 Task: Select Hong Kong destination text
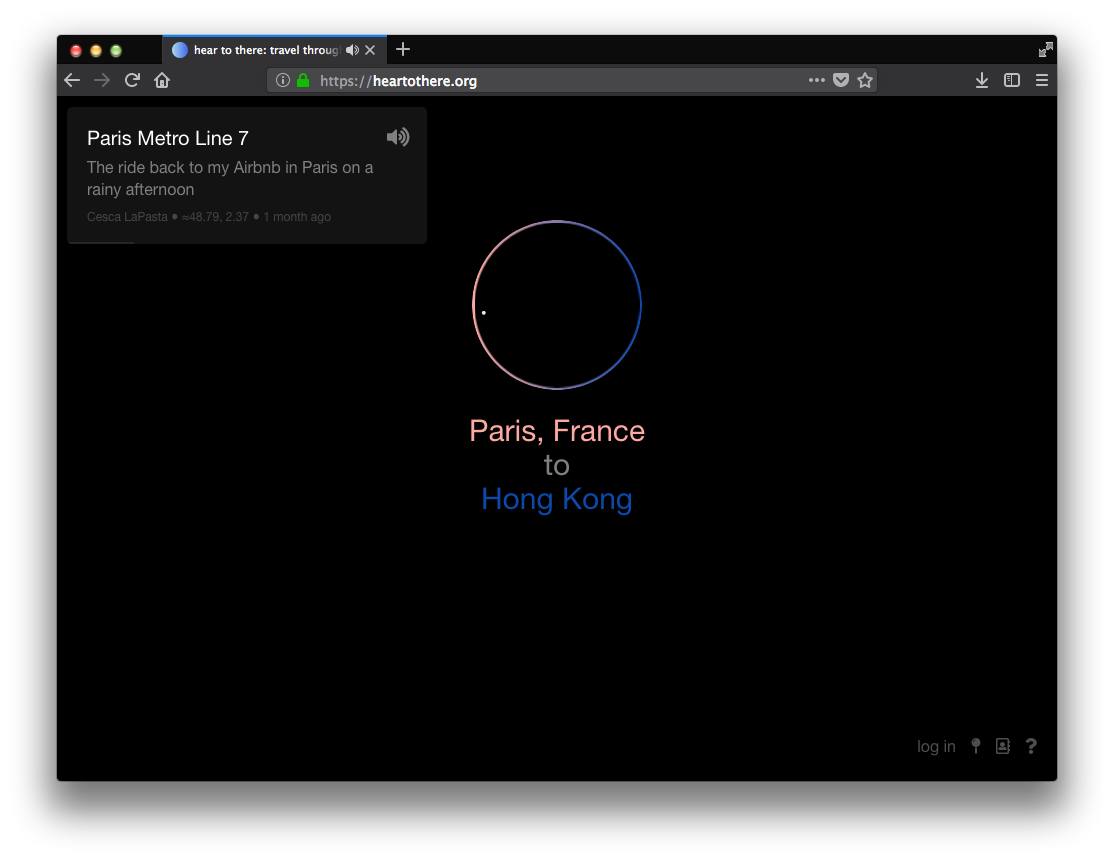pos(557,499)
